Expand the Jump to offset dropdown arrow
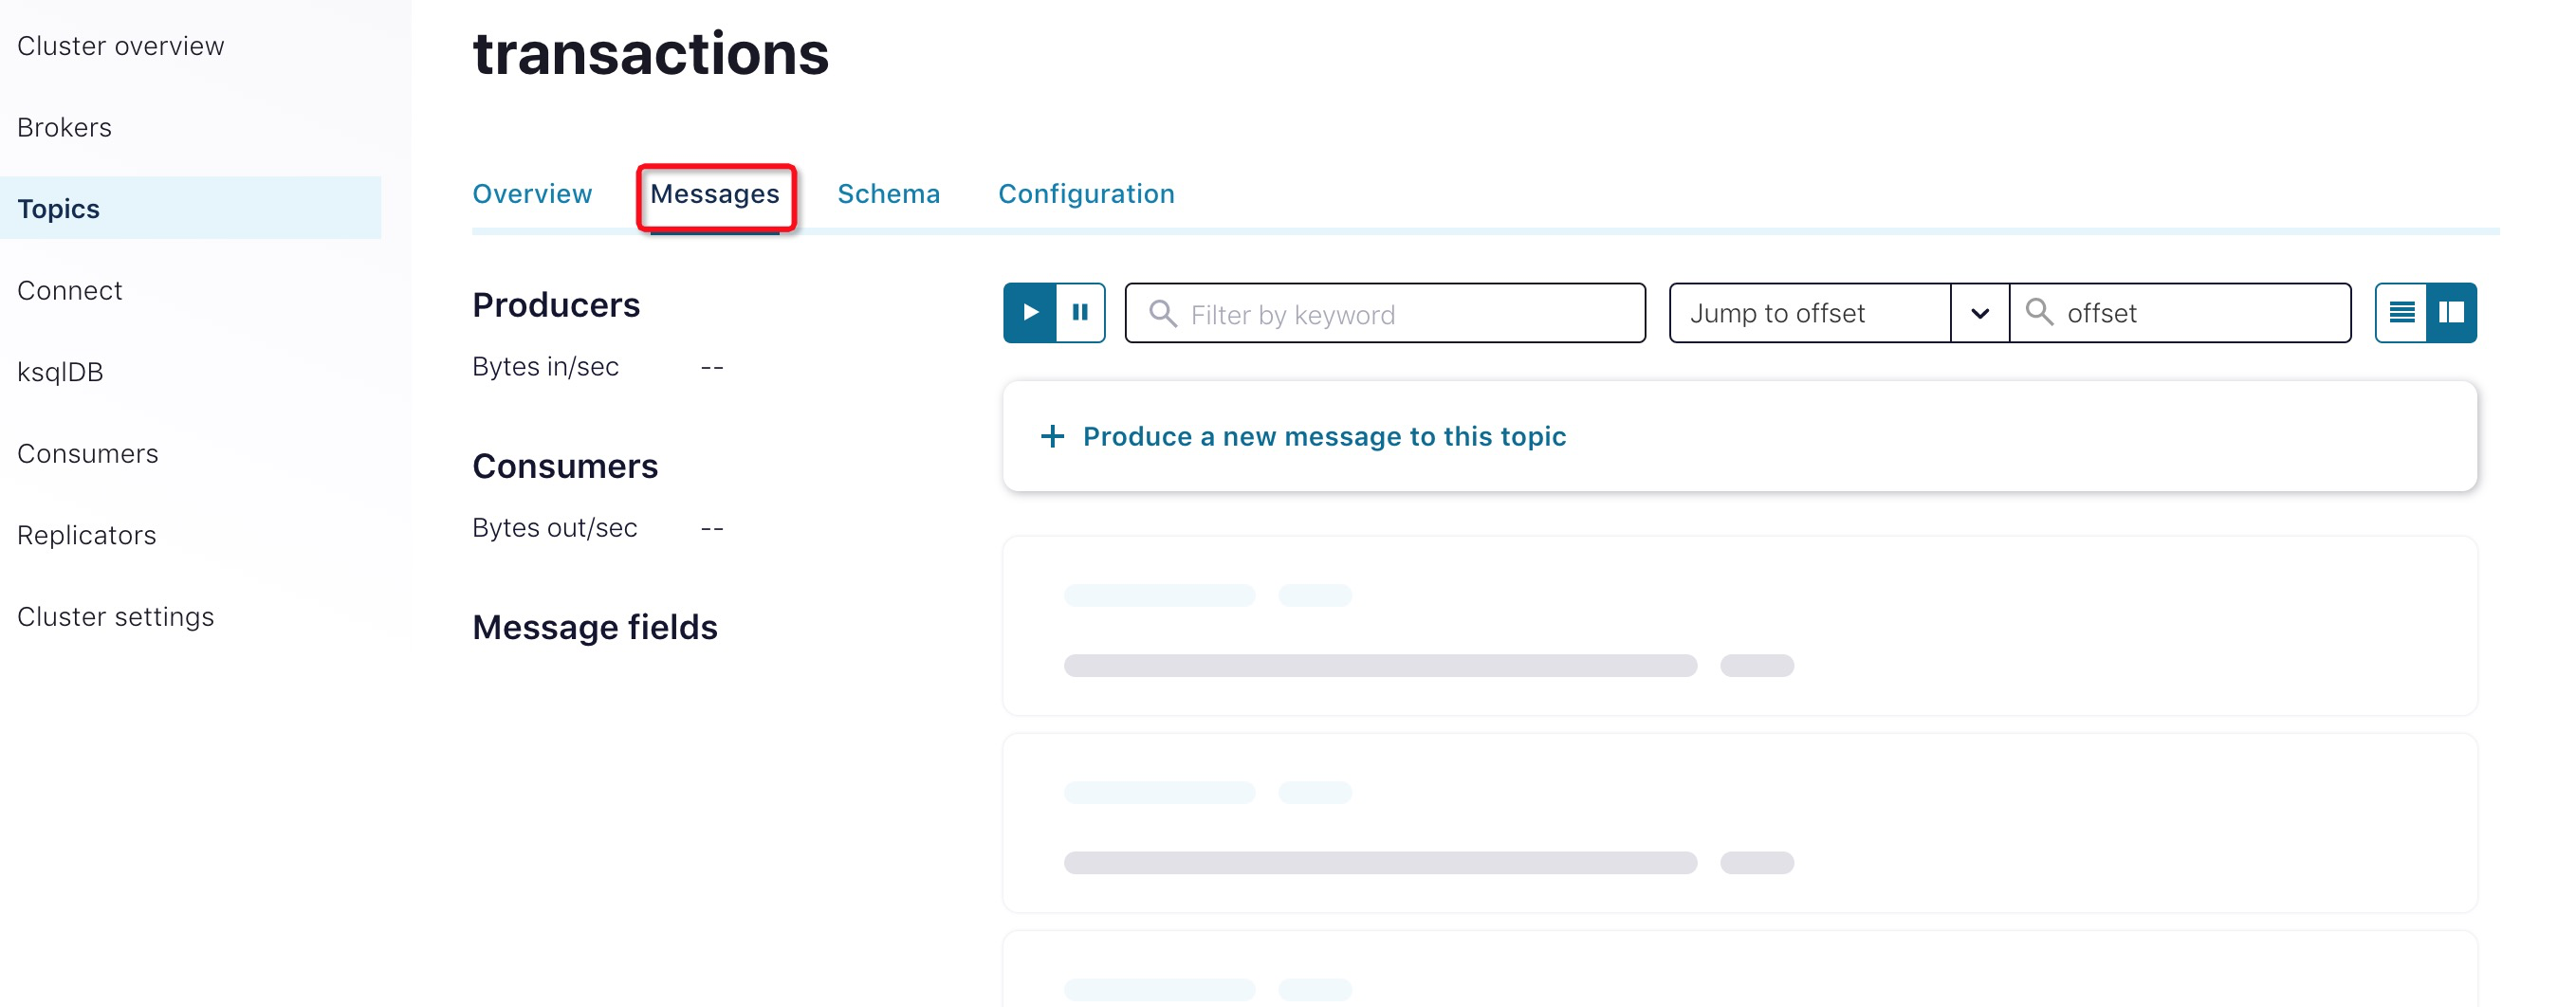The width and height of the screenshot is (2576, 1007). click(x=1979, y=313)
